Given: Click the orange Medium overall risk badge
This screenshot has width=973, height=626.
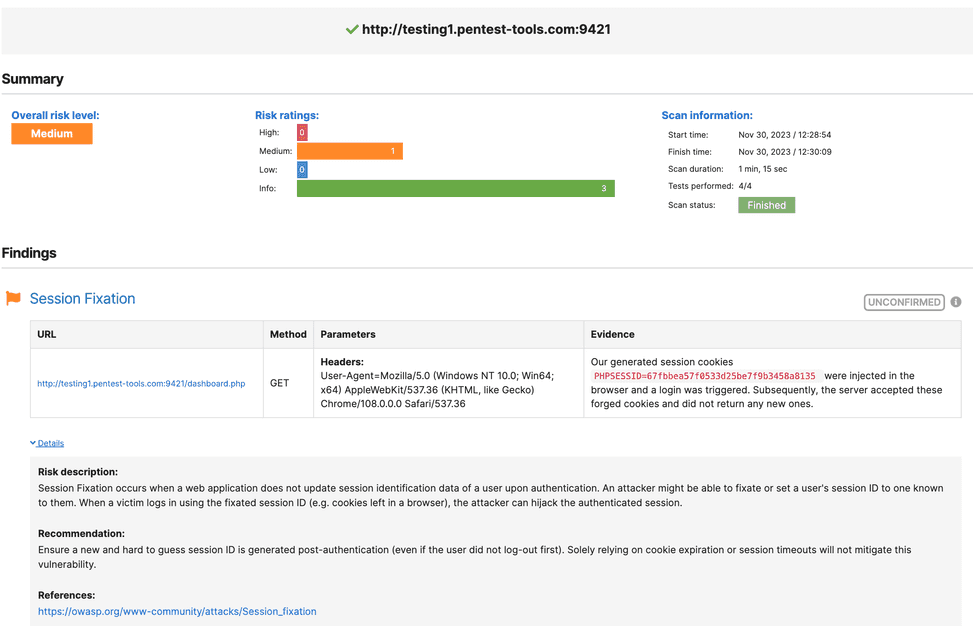Looking at the screenshot, I should click(52, 134).
